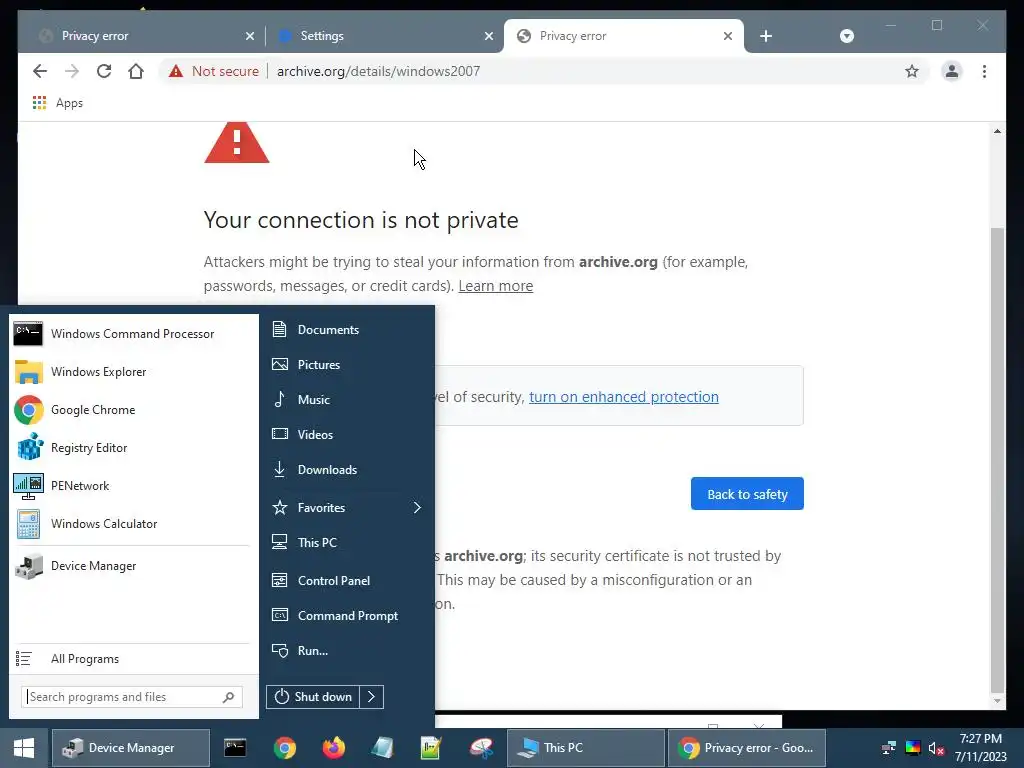Open This PC from the Start menu
Image resolution: width=1024 pixels, height=768 pixels.
(x=347, y=542)
